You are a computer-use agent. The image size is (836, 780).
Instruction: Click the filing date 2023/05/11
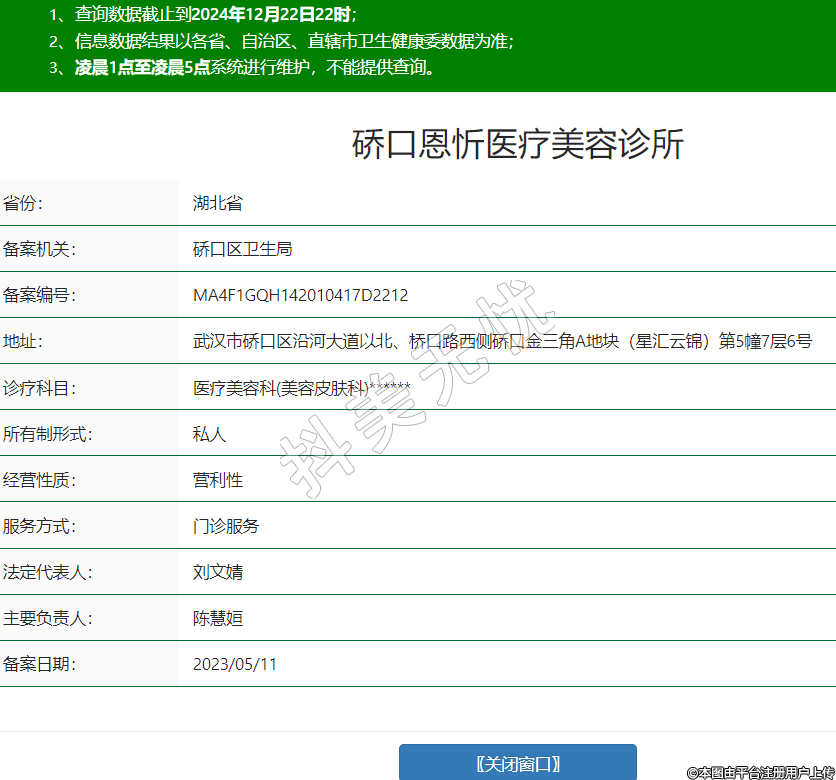pyautogui.click(x=235, y=664)
